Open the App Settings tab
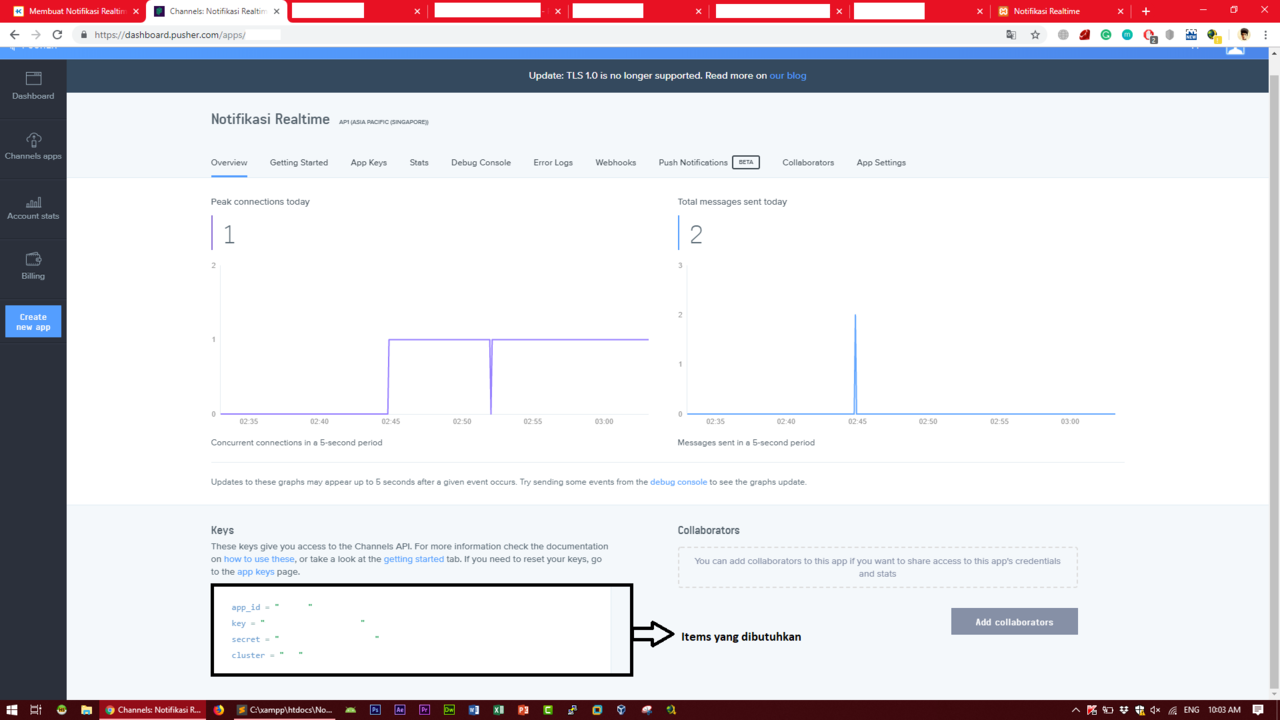1280x720 pixels. [881, 162]
